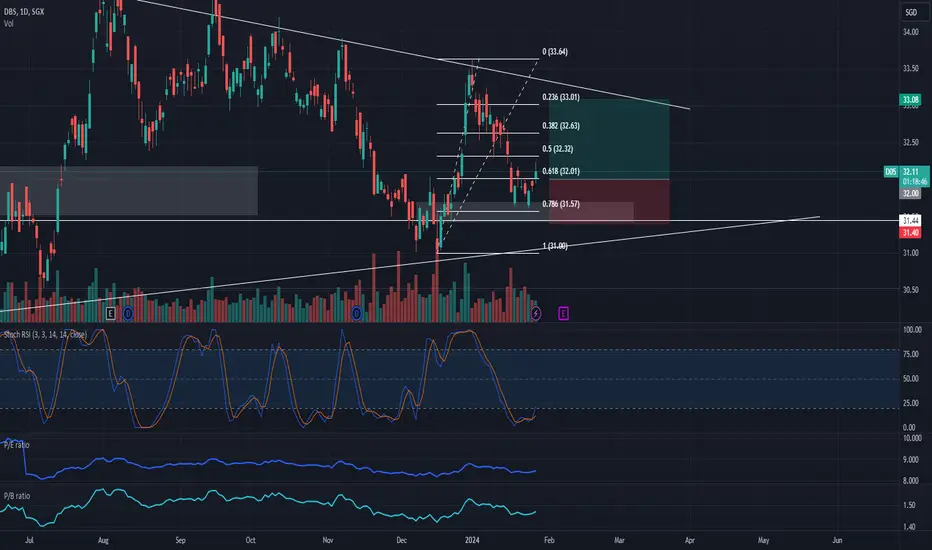Click 32.50 on the price axis

point(911,143)
